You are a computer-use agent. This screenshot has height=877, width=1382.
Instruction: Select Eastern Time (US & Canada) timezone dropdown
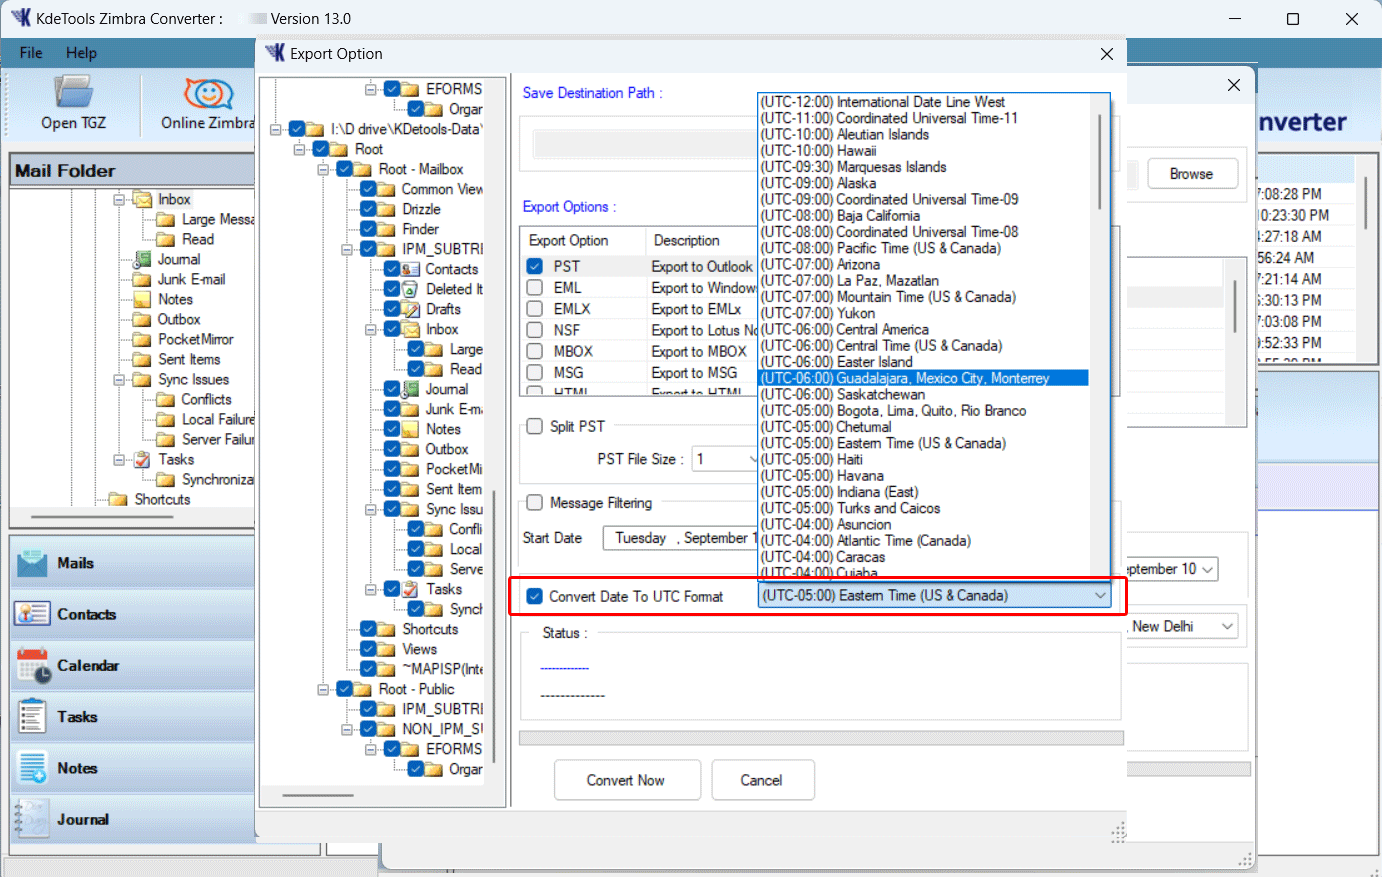pos(937,595)
